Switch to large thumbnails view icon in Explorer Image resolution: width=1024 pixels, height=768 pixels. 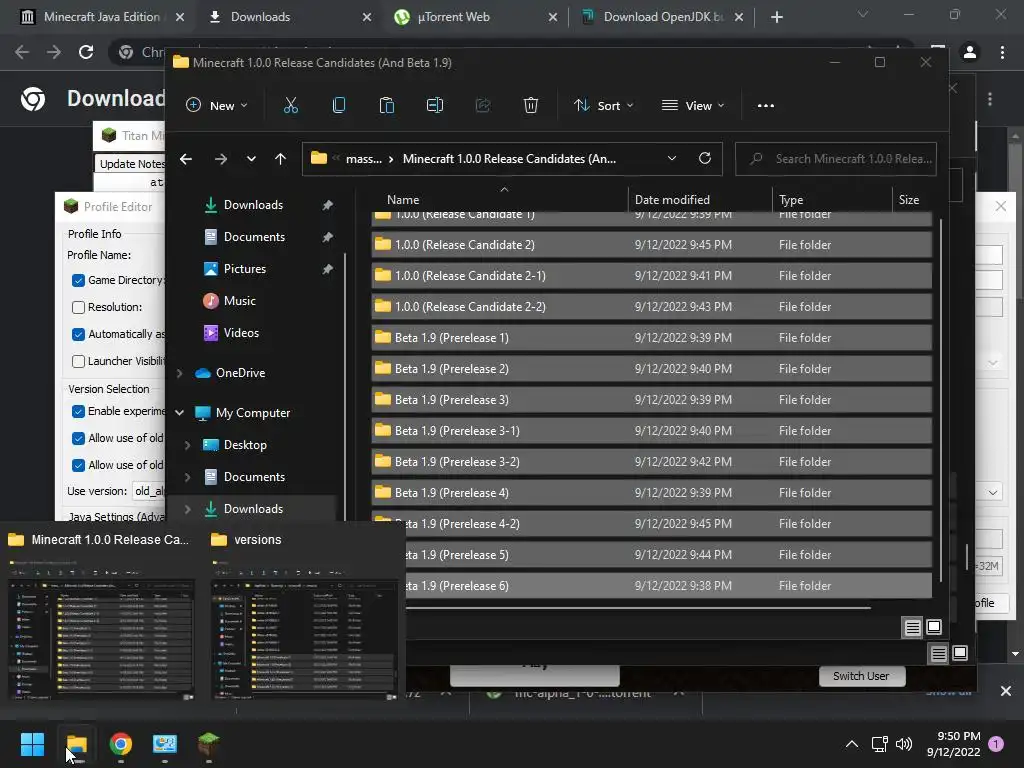(935, 627)
